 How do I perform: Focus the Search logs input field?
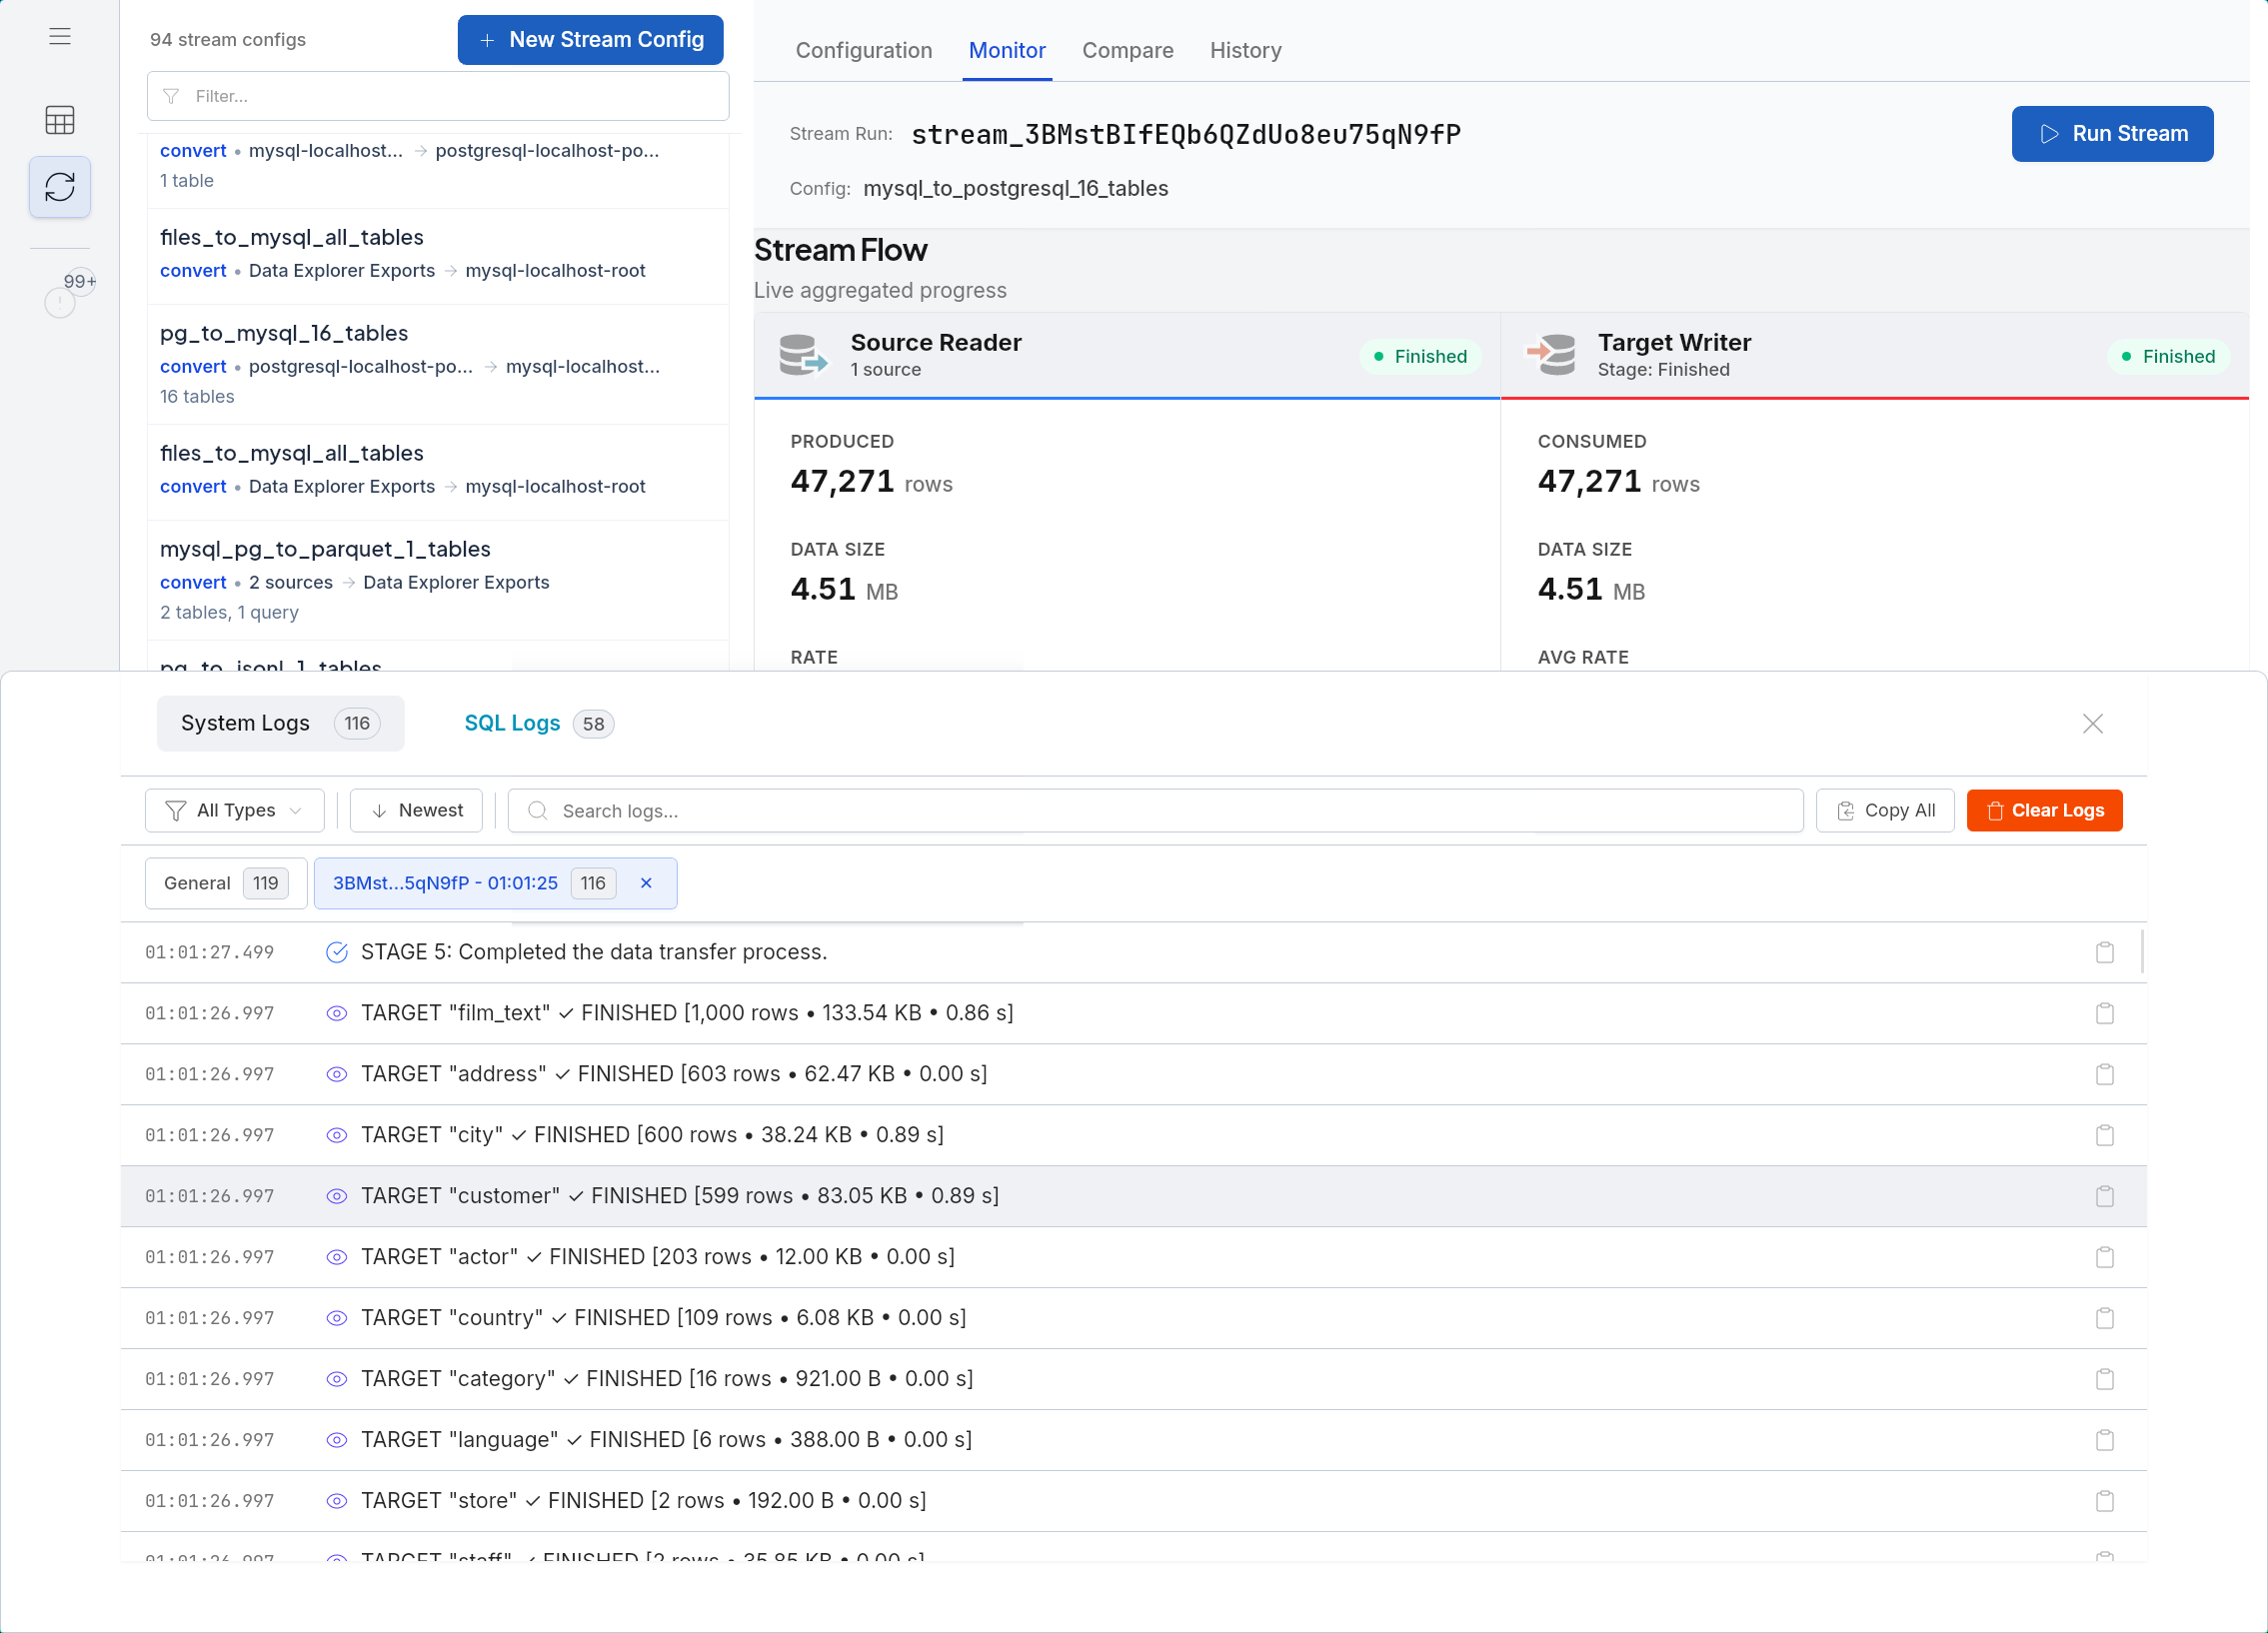(1155, 810)
